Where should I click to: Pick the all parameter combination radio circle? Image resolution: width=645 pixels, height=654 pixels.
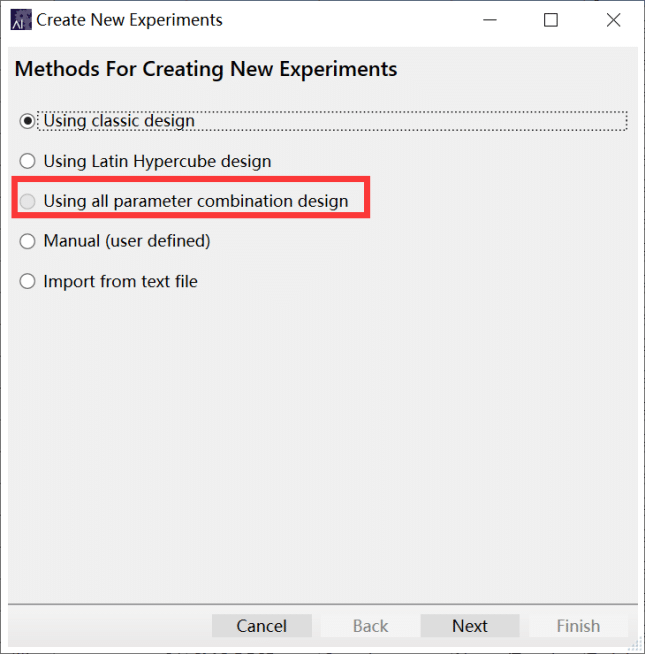tap(27, 201)
